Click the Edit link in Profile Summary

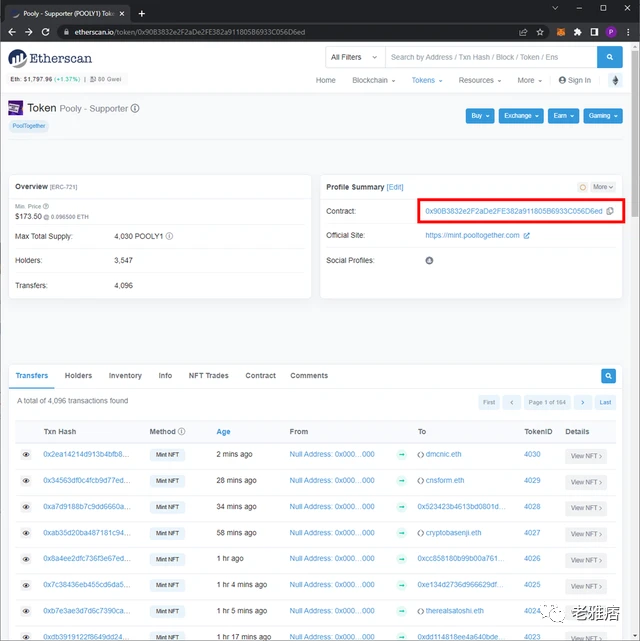click(x=395, y=187)
